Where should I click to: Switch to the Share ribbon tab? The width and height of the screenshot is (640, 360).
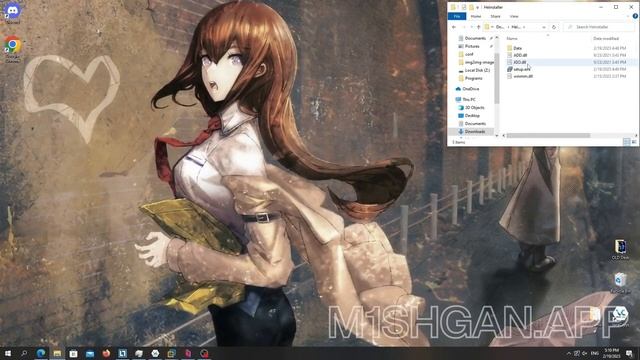495,16
